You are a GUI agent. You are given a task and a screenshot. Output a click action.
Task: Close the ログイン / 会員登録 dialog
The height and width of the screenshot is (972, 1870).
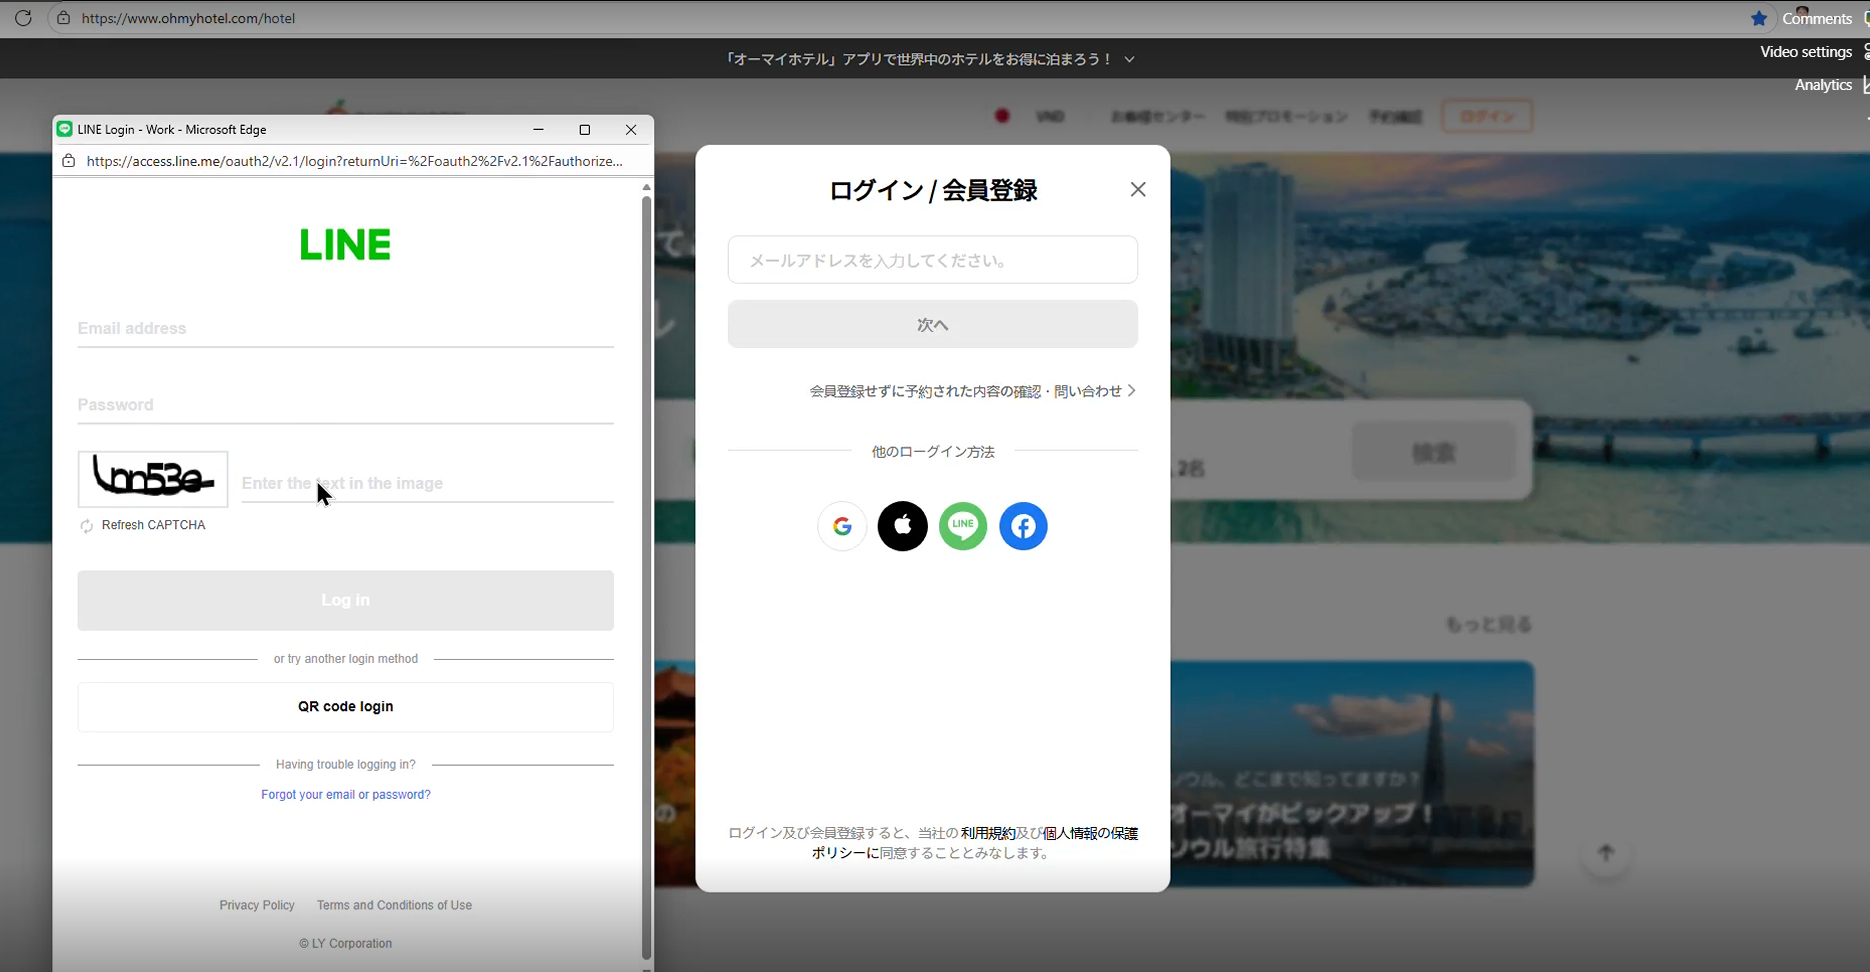[1138, 190]
